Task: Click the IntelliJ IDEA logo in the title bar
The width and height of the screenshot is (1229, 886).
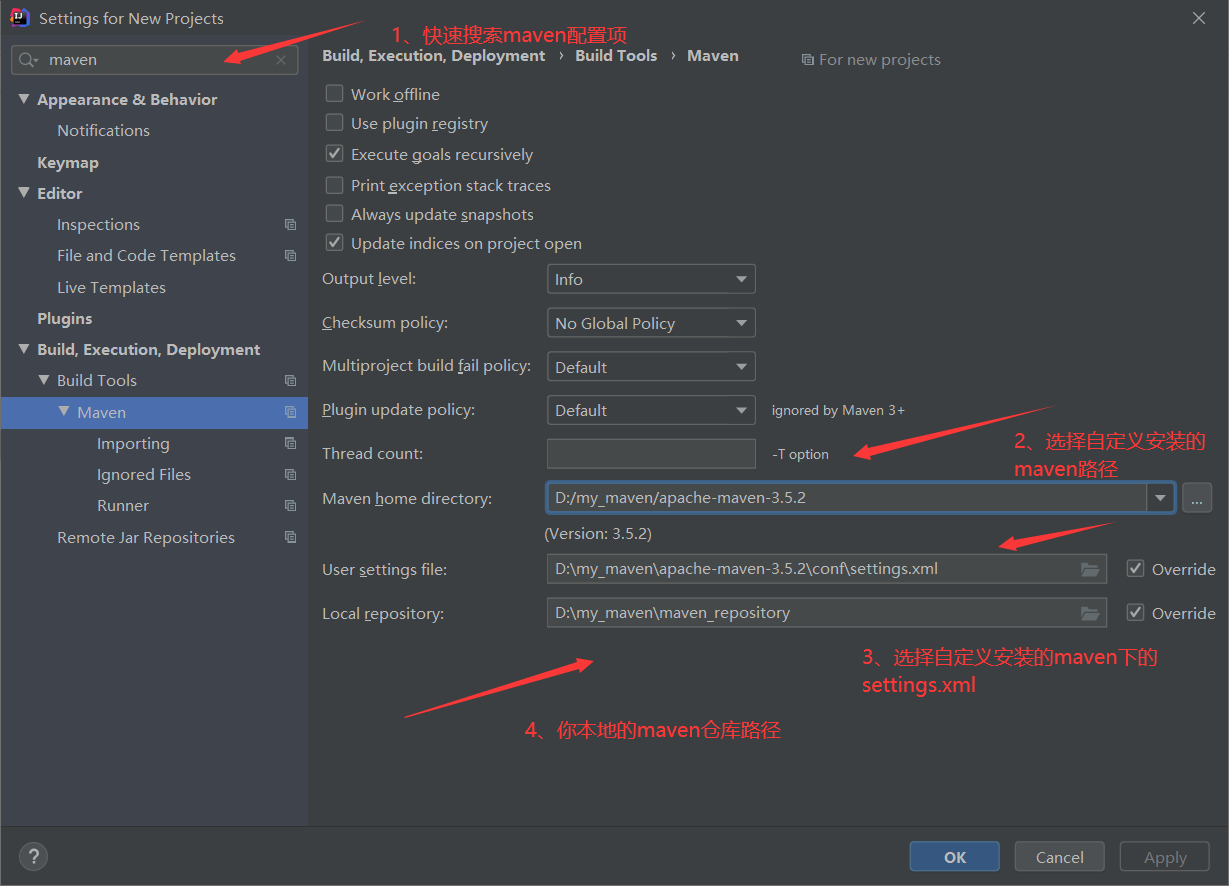Action: click(19, 18)
